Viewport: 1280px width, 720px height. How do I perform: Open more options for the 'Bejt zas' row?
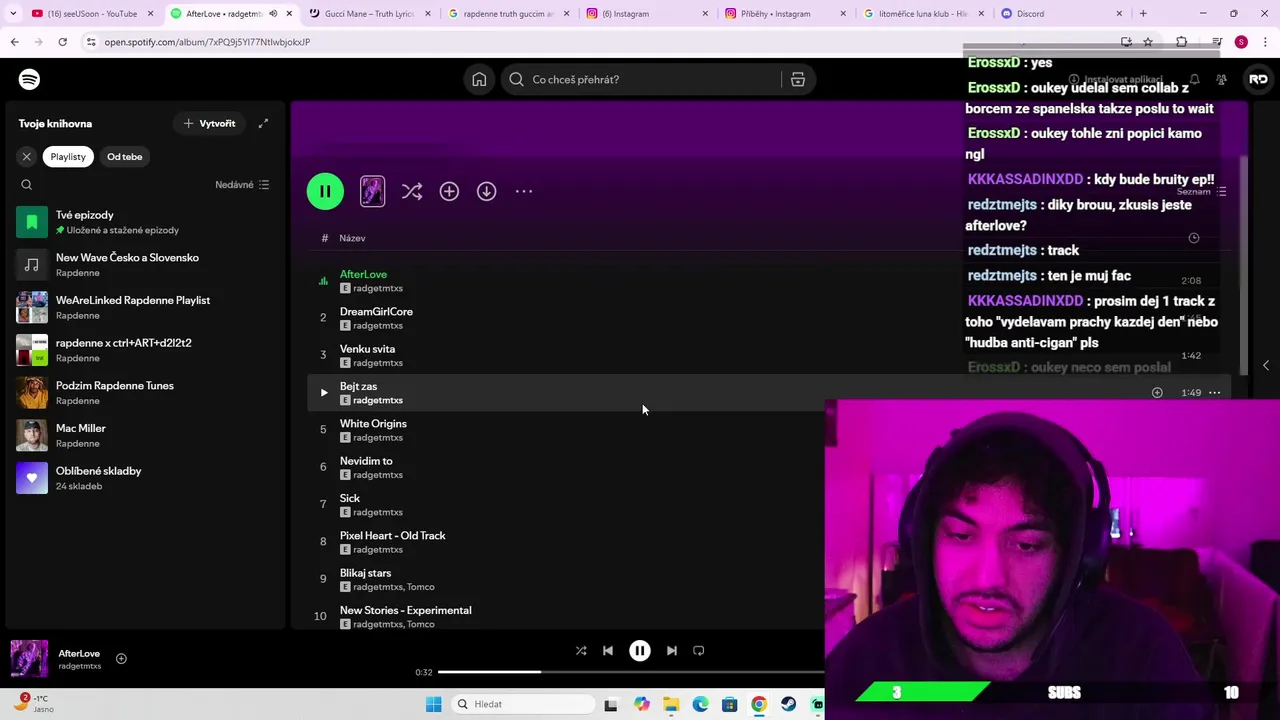1214,393
